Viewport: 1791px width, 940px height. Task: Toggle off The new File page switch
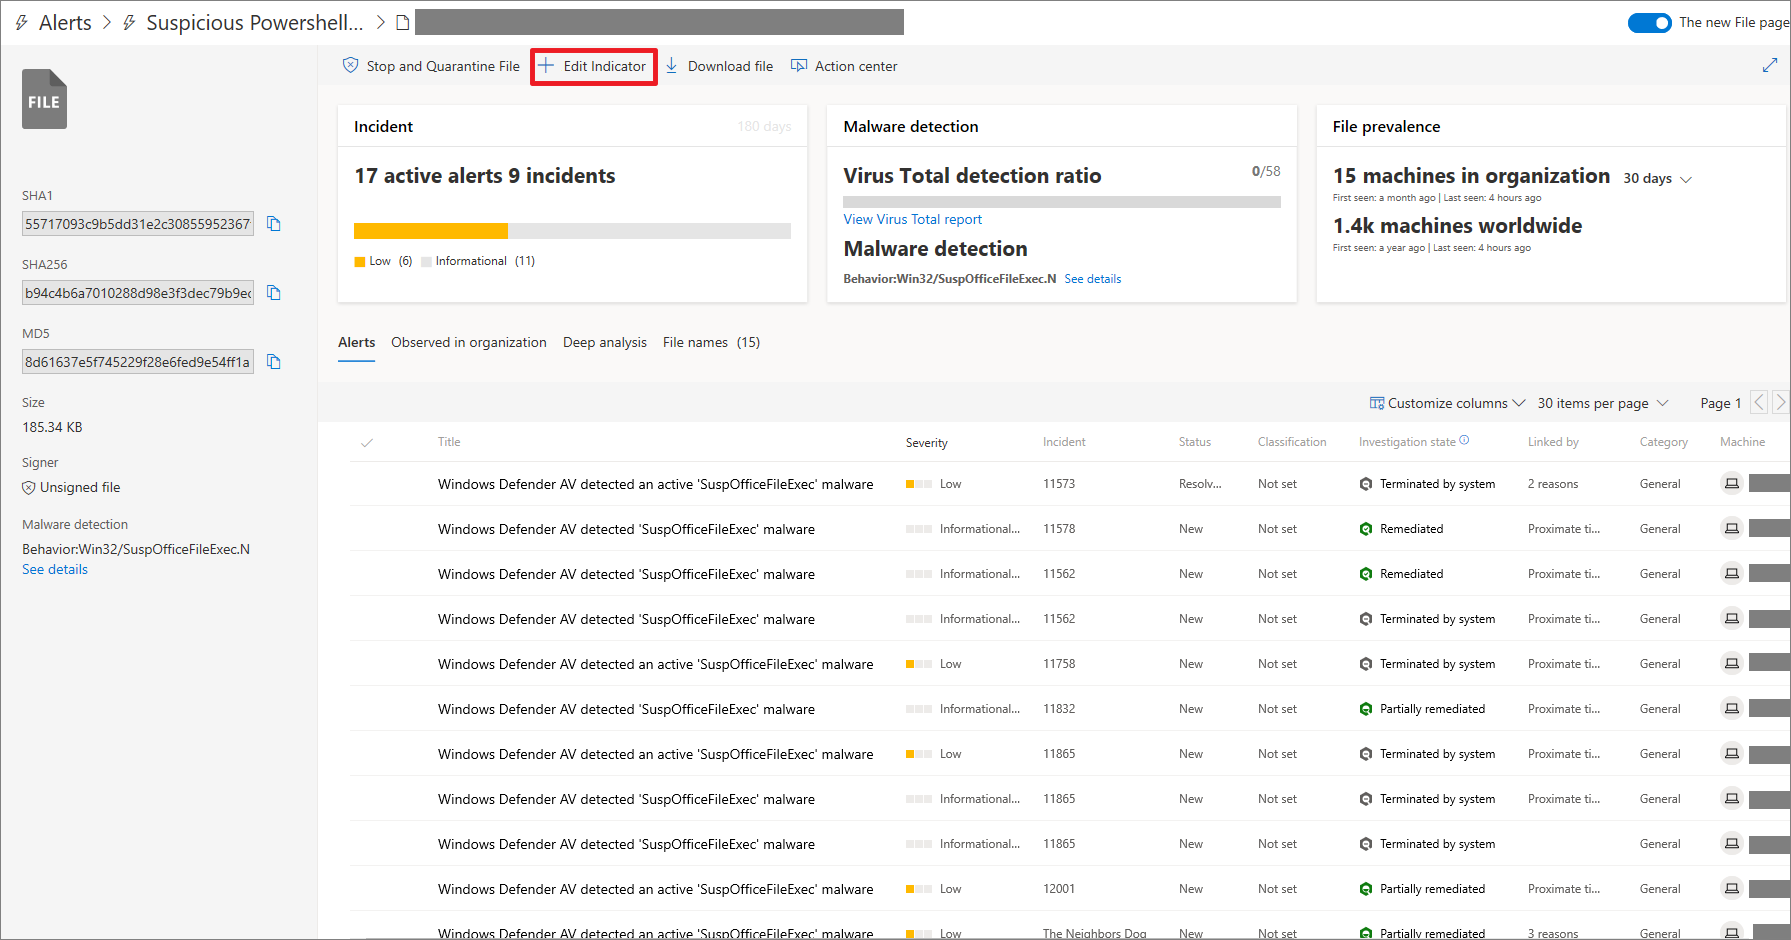pos(1649,22)
